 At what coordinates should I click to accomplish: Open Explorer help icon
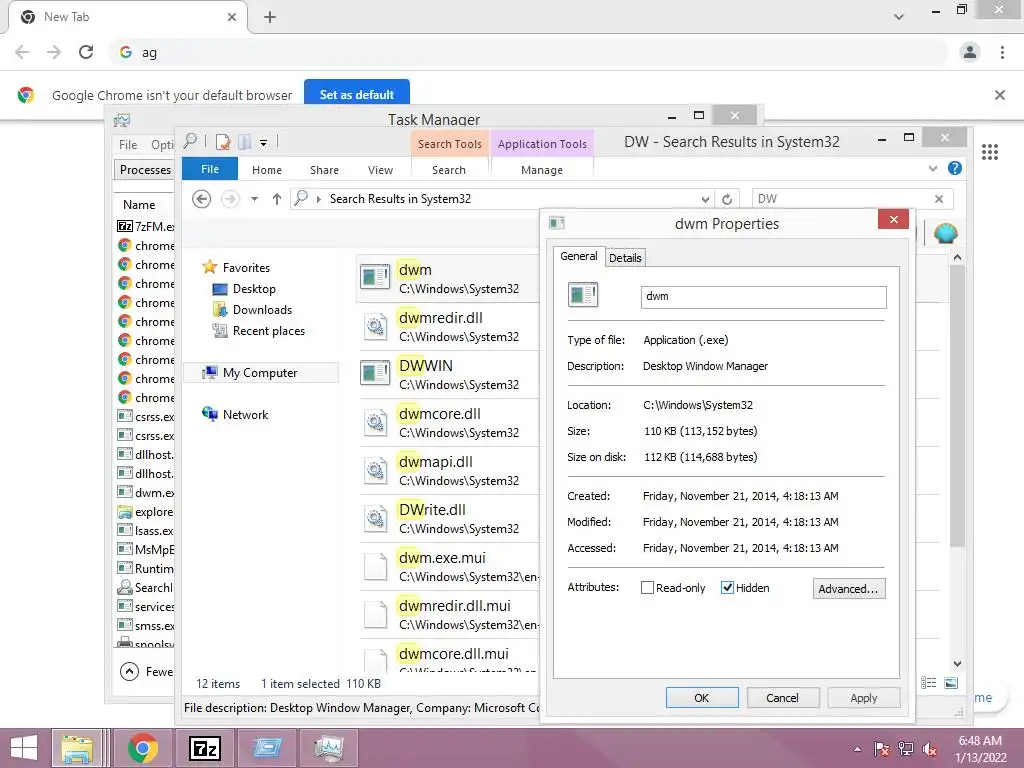coord(954,168)
